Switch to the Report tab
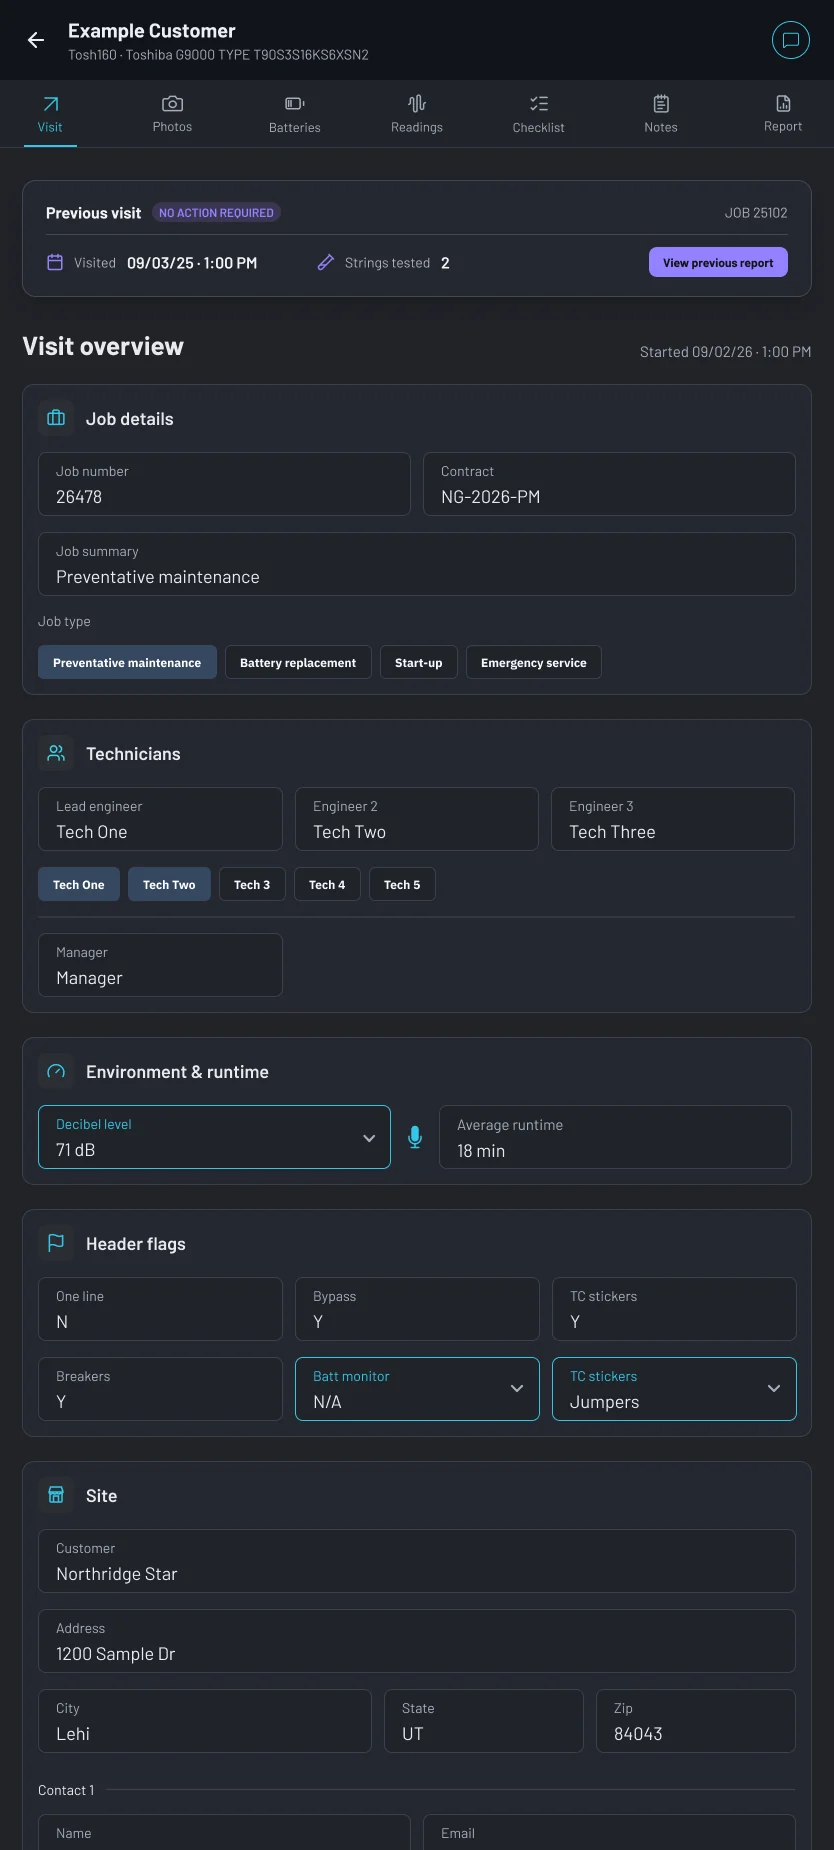This screenshot has width=834, height=1850. [783, 114]
